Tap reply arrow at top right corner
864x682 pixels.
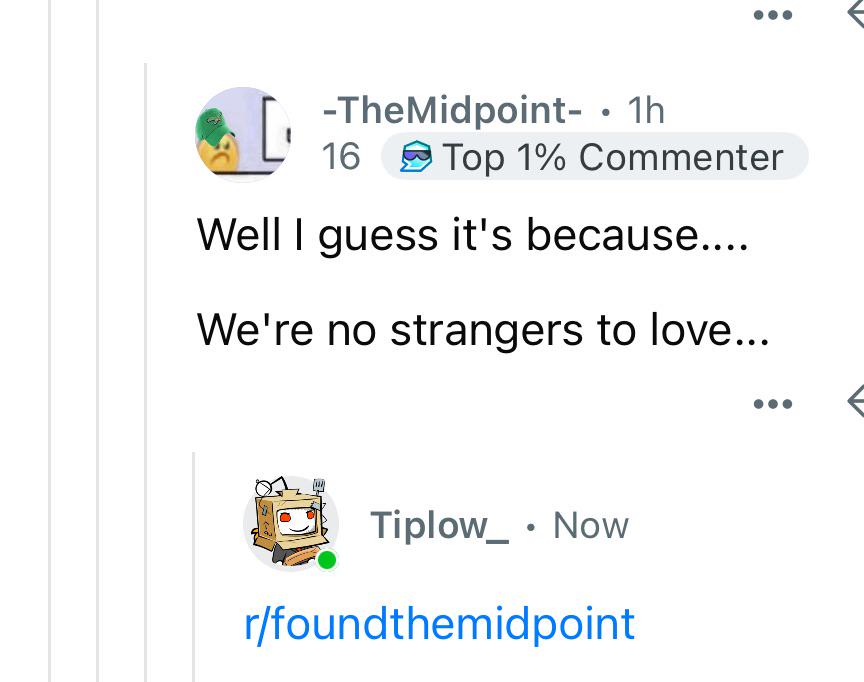[856, 14]
